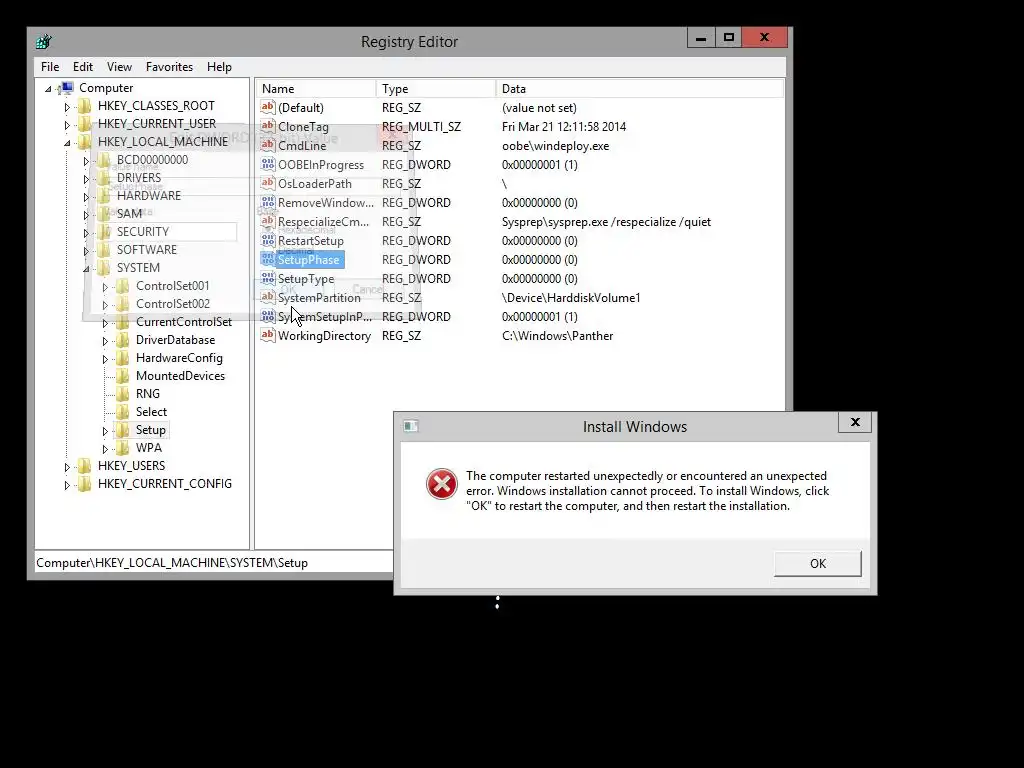Close the Install Windows error dialog
Image resolution: width=1024 pixels, height=768 pixels.
tap(855, 423)
